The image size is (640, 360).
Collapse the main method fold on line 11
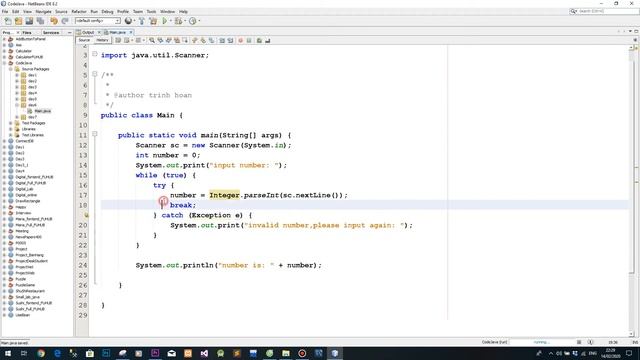95,134
